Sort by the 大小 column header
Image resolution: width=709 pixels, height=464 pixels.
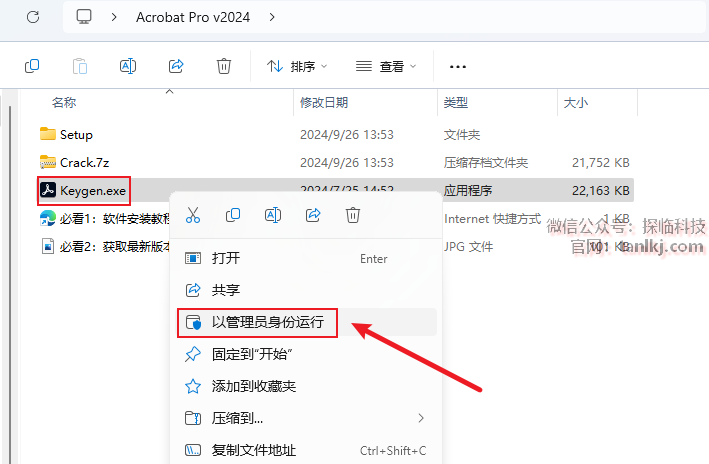click(x=576, y=103)
